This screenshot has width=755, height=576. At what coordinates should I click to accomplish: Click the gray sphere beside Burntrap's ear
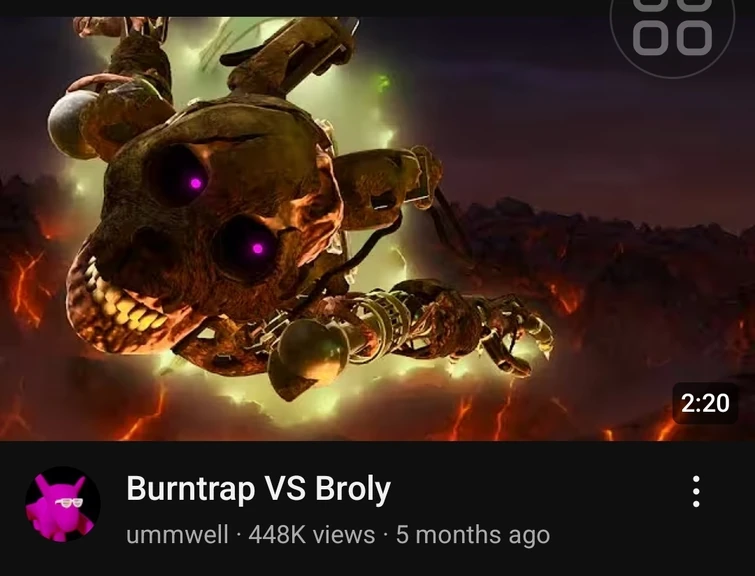pos(72,124)
